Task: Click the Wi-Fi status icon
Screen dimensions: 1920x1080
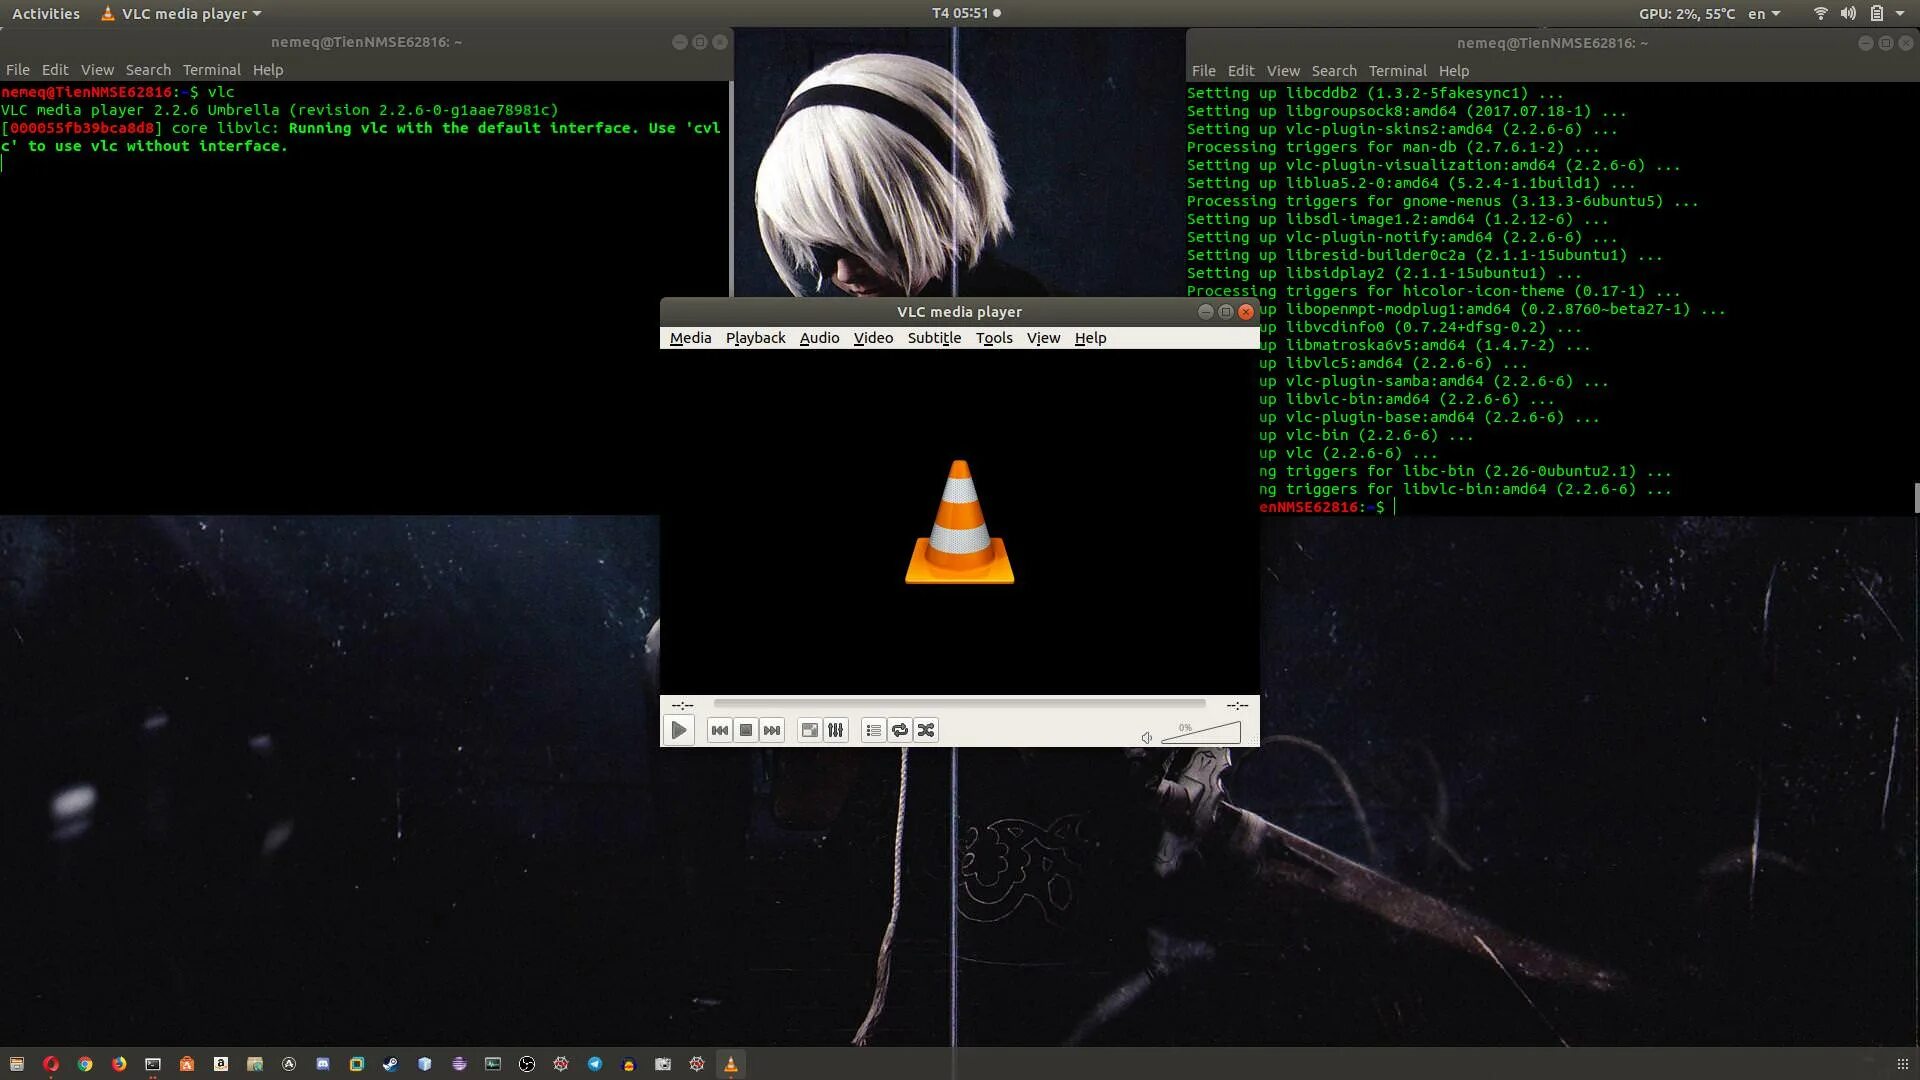Action: 1820,14
